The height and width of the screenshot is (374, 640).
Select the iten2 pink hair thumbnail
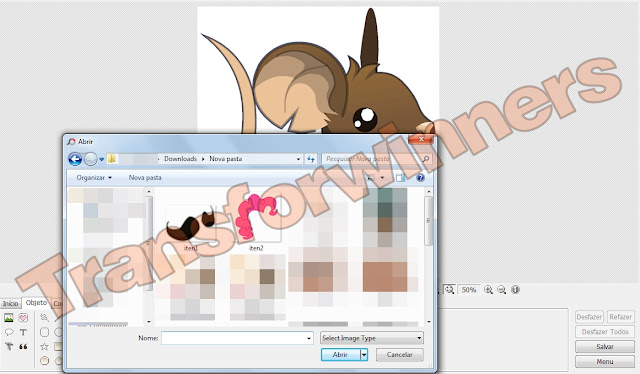(256, 218)
